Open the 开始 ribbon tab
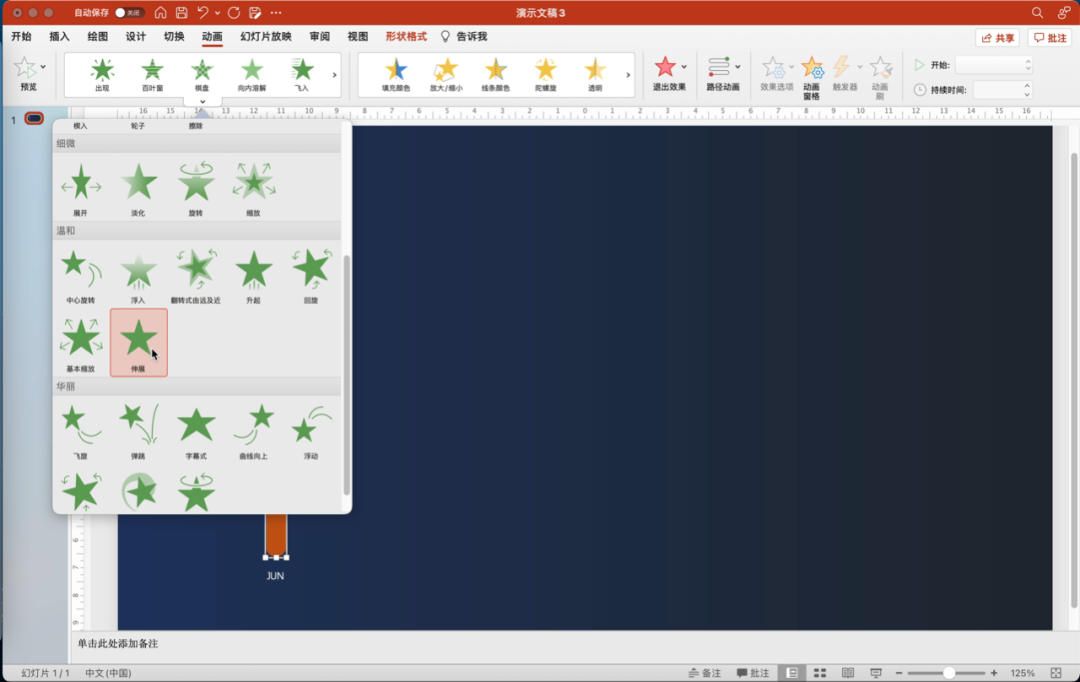The height and width of the screenshot is (682, 1080). 21,37
